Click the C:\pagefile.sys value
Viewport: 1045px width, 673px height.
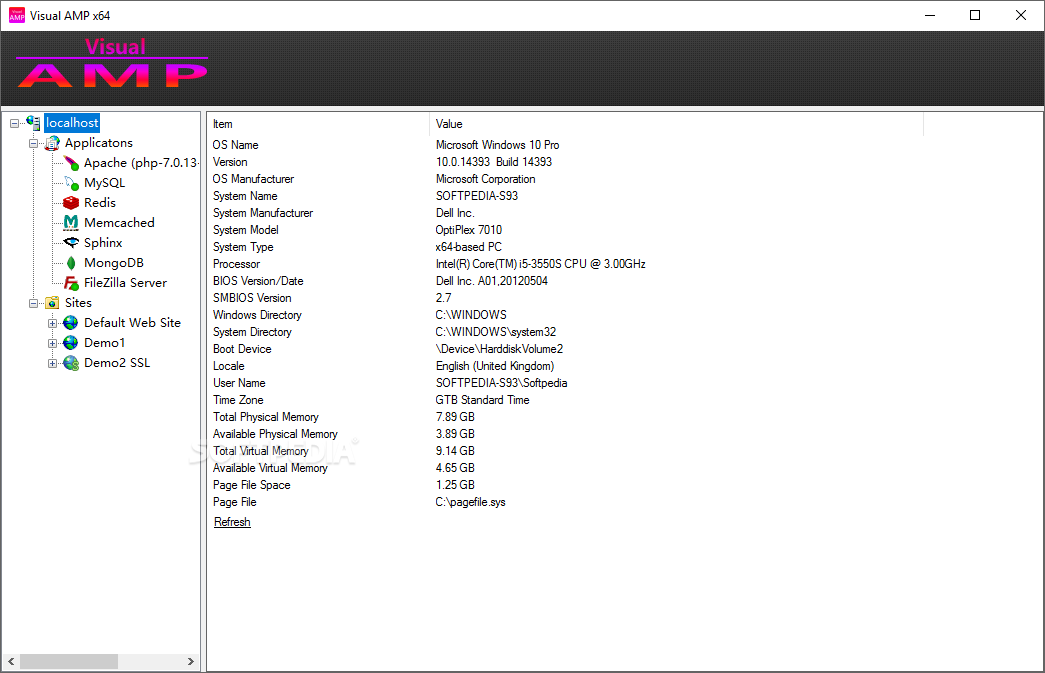click(471, 502)
